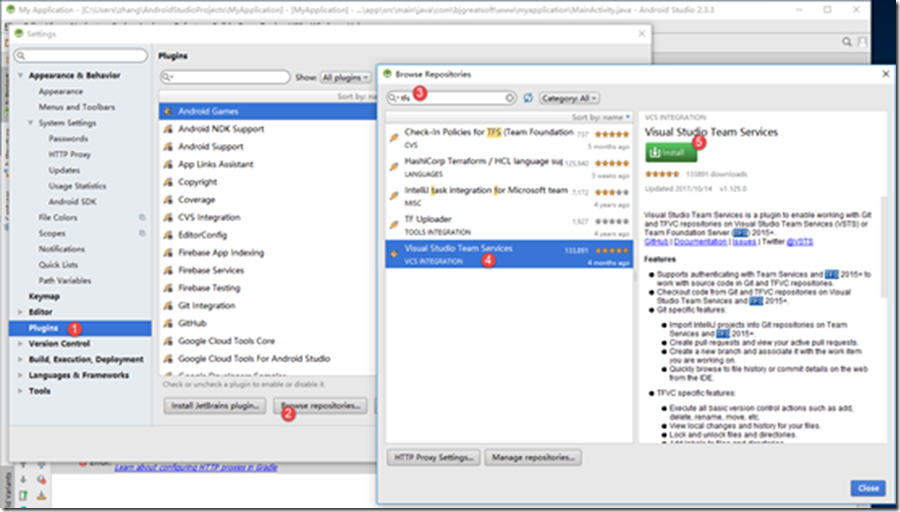Expand the Tools node

21,391
